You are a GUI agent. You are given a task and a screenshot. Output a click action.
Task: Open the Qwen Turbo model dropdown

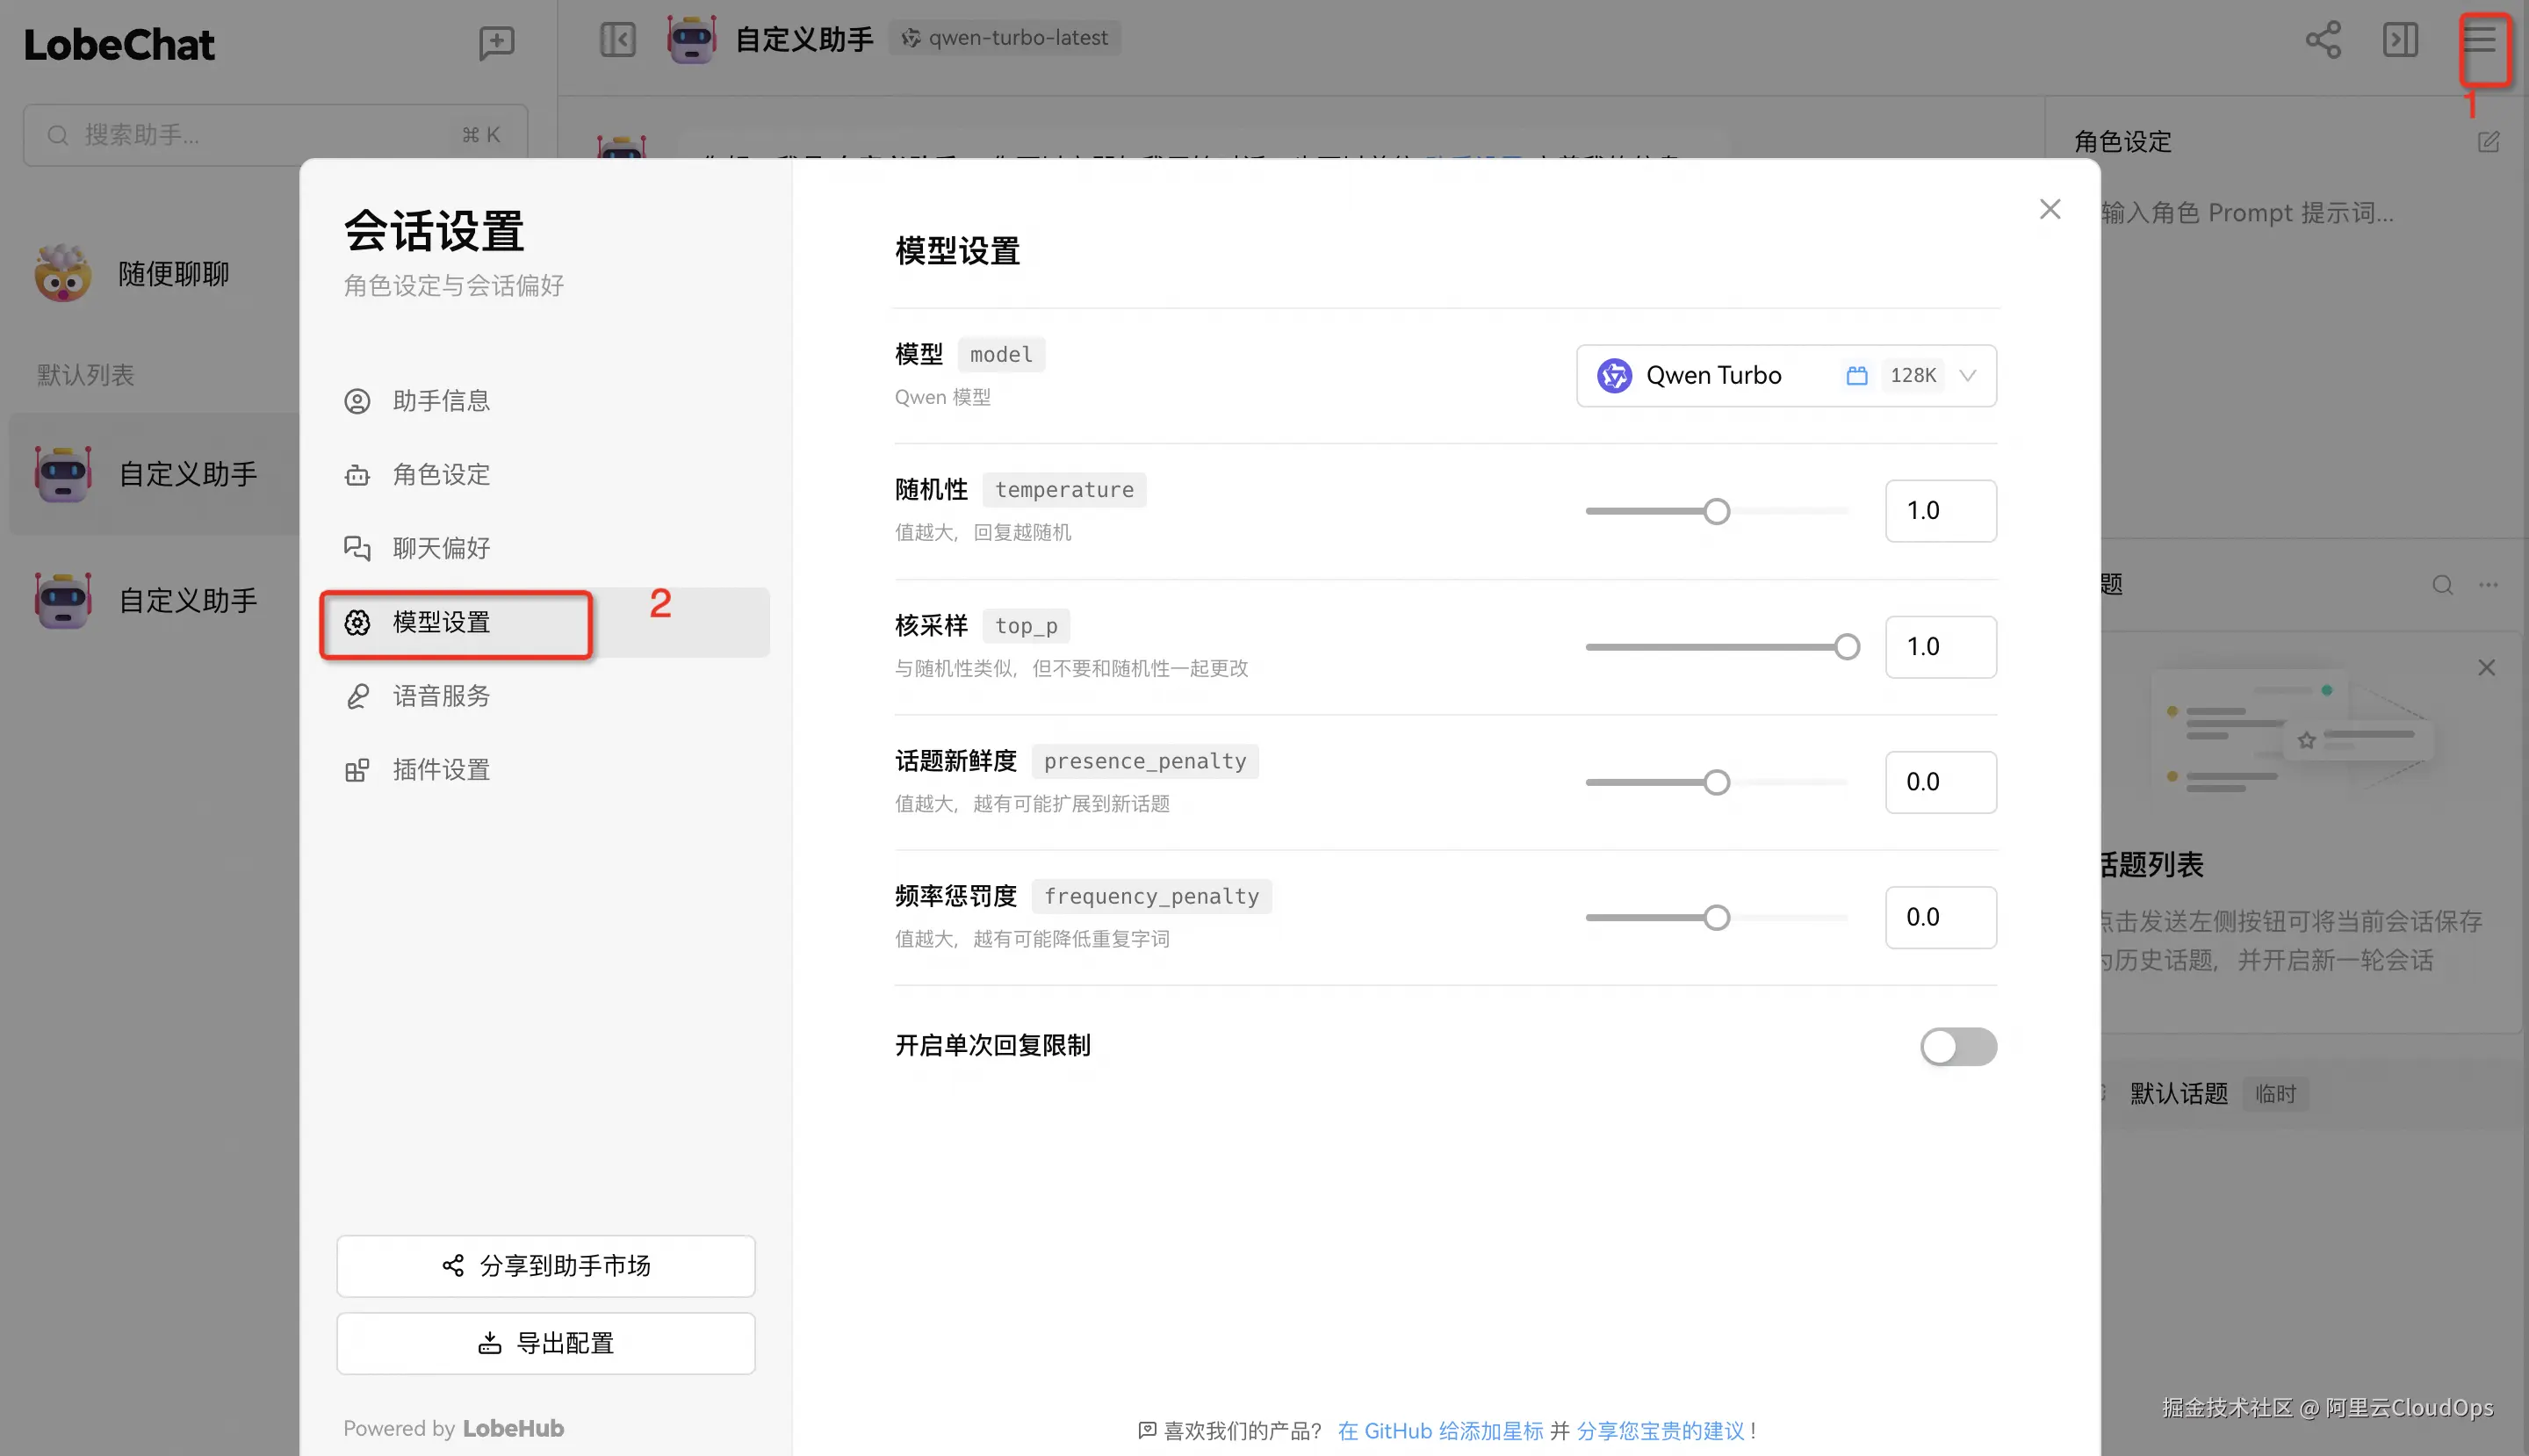[1785, 375]
